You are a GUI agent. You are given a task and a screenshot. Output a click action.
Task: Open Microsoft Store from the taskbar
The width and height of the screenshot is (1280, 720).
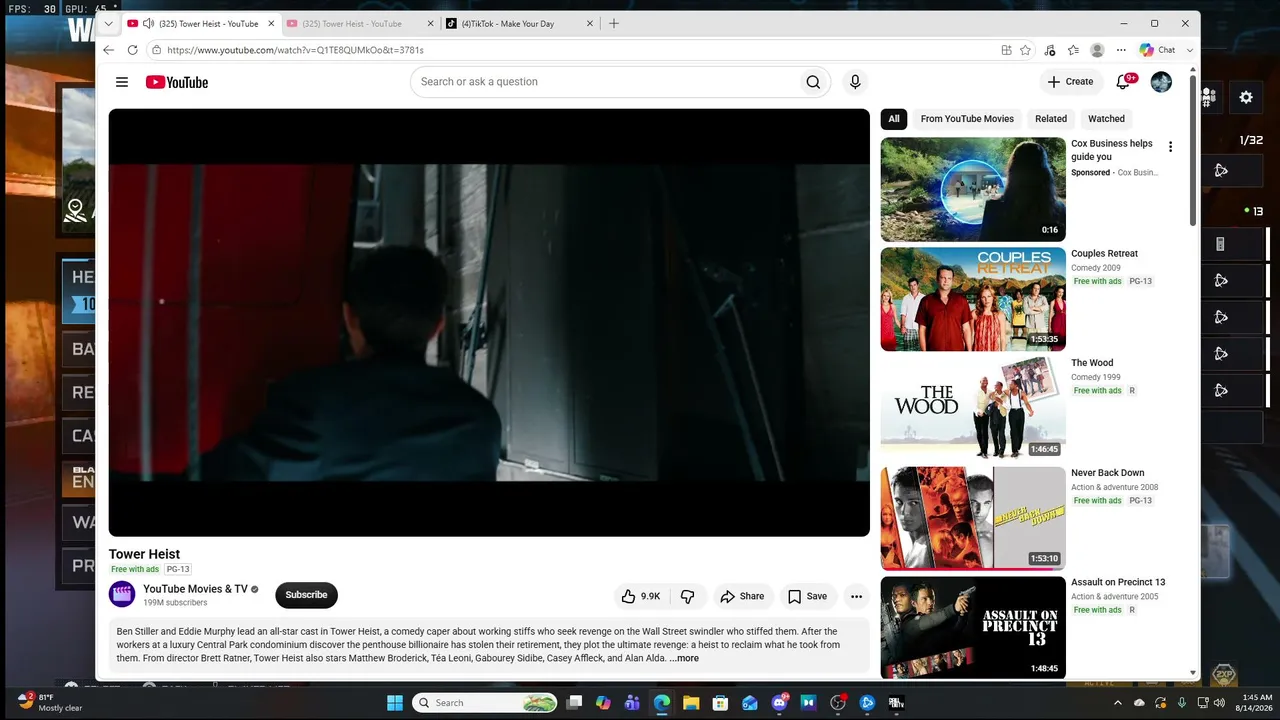point(720,703)
